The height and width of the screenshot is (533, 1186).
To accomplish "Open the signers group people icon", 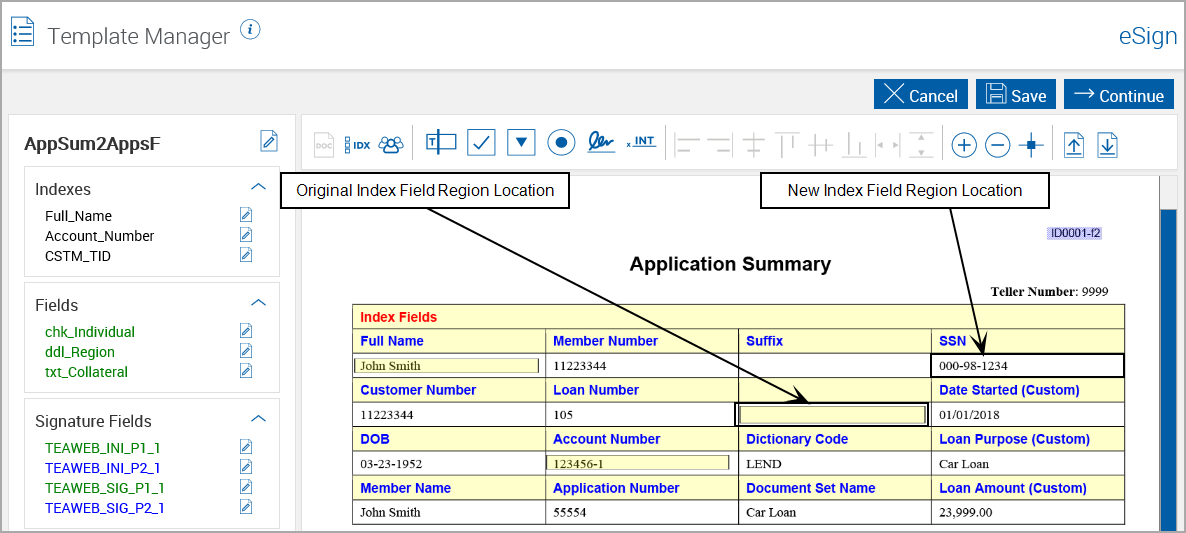I will coord(390,144).
